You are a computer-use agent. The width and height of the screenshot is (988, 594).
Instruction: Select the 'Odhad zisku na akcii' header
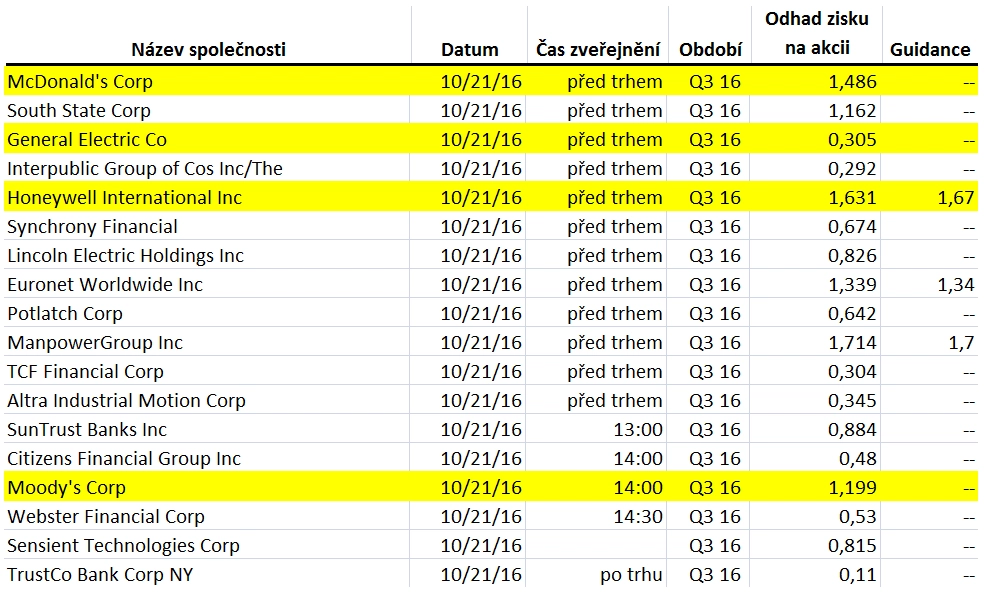click(816, 34)
